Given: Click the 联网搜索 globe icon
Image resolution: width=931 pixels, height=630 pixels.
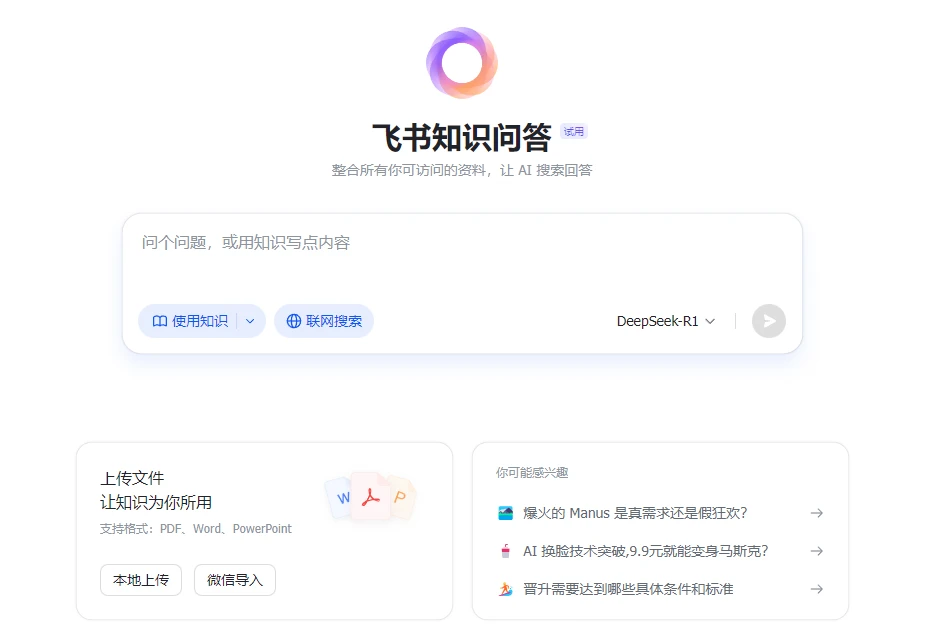Looking at the screenshot, I should click(x=293, y=321).
